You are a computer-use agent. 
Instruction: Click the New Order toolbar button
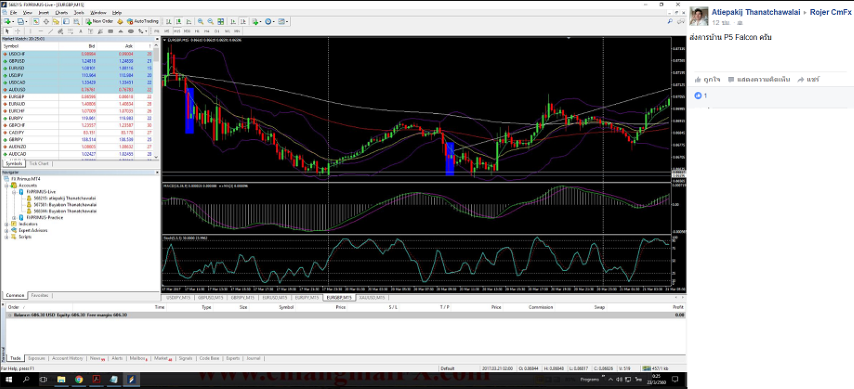99,21
